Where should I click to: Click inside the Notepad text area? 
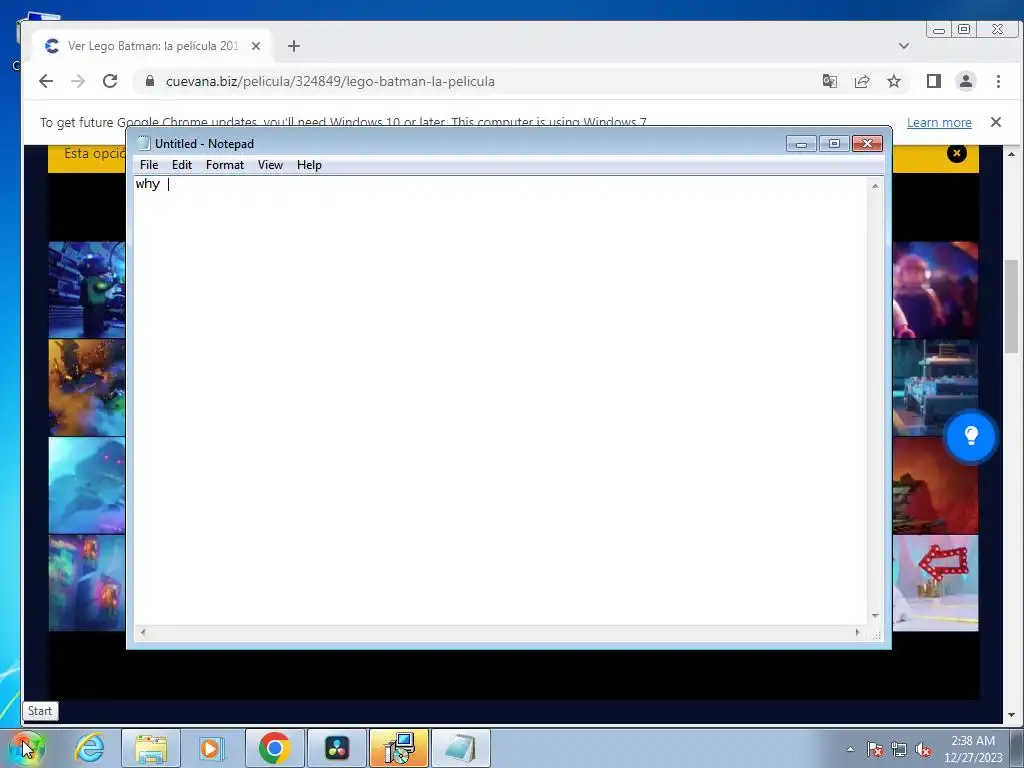point(500,400)
